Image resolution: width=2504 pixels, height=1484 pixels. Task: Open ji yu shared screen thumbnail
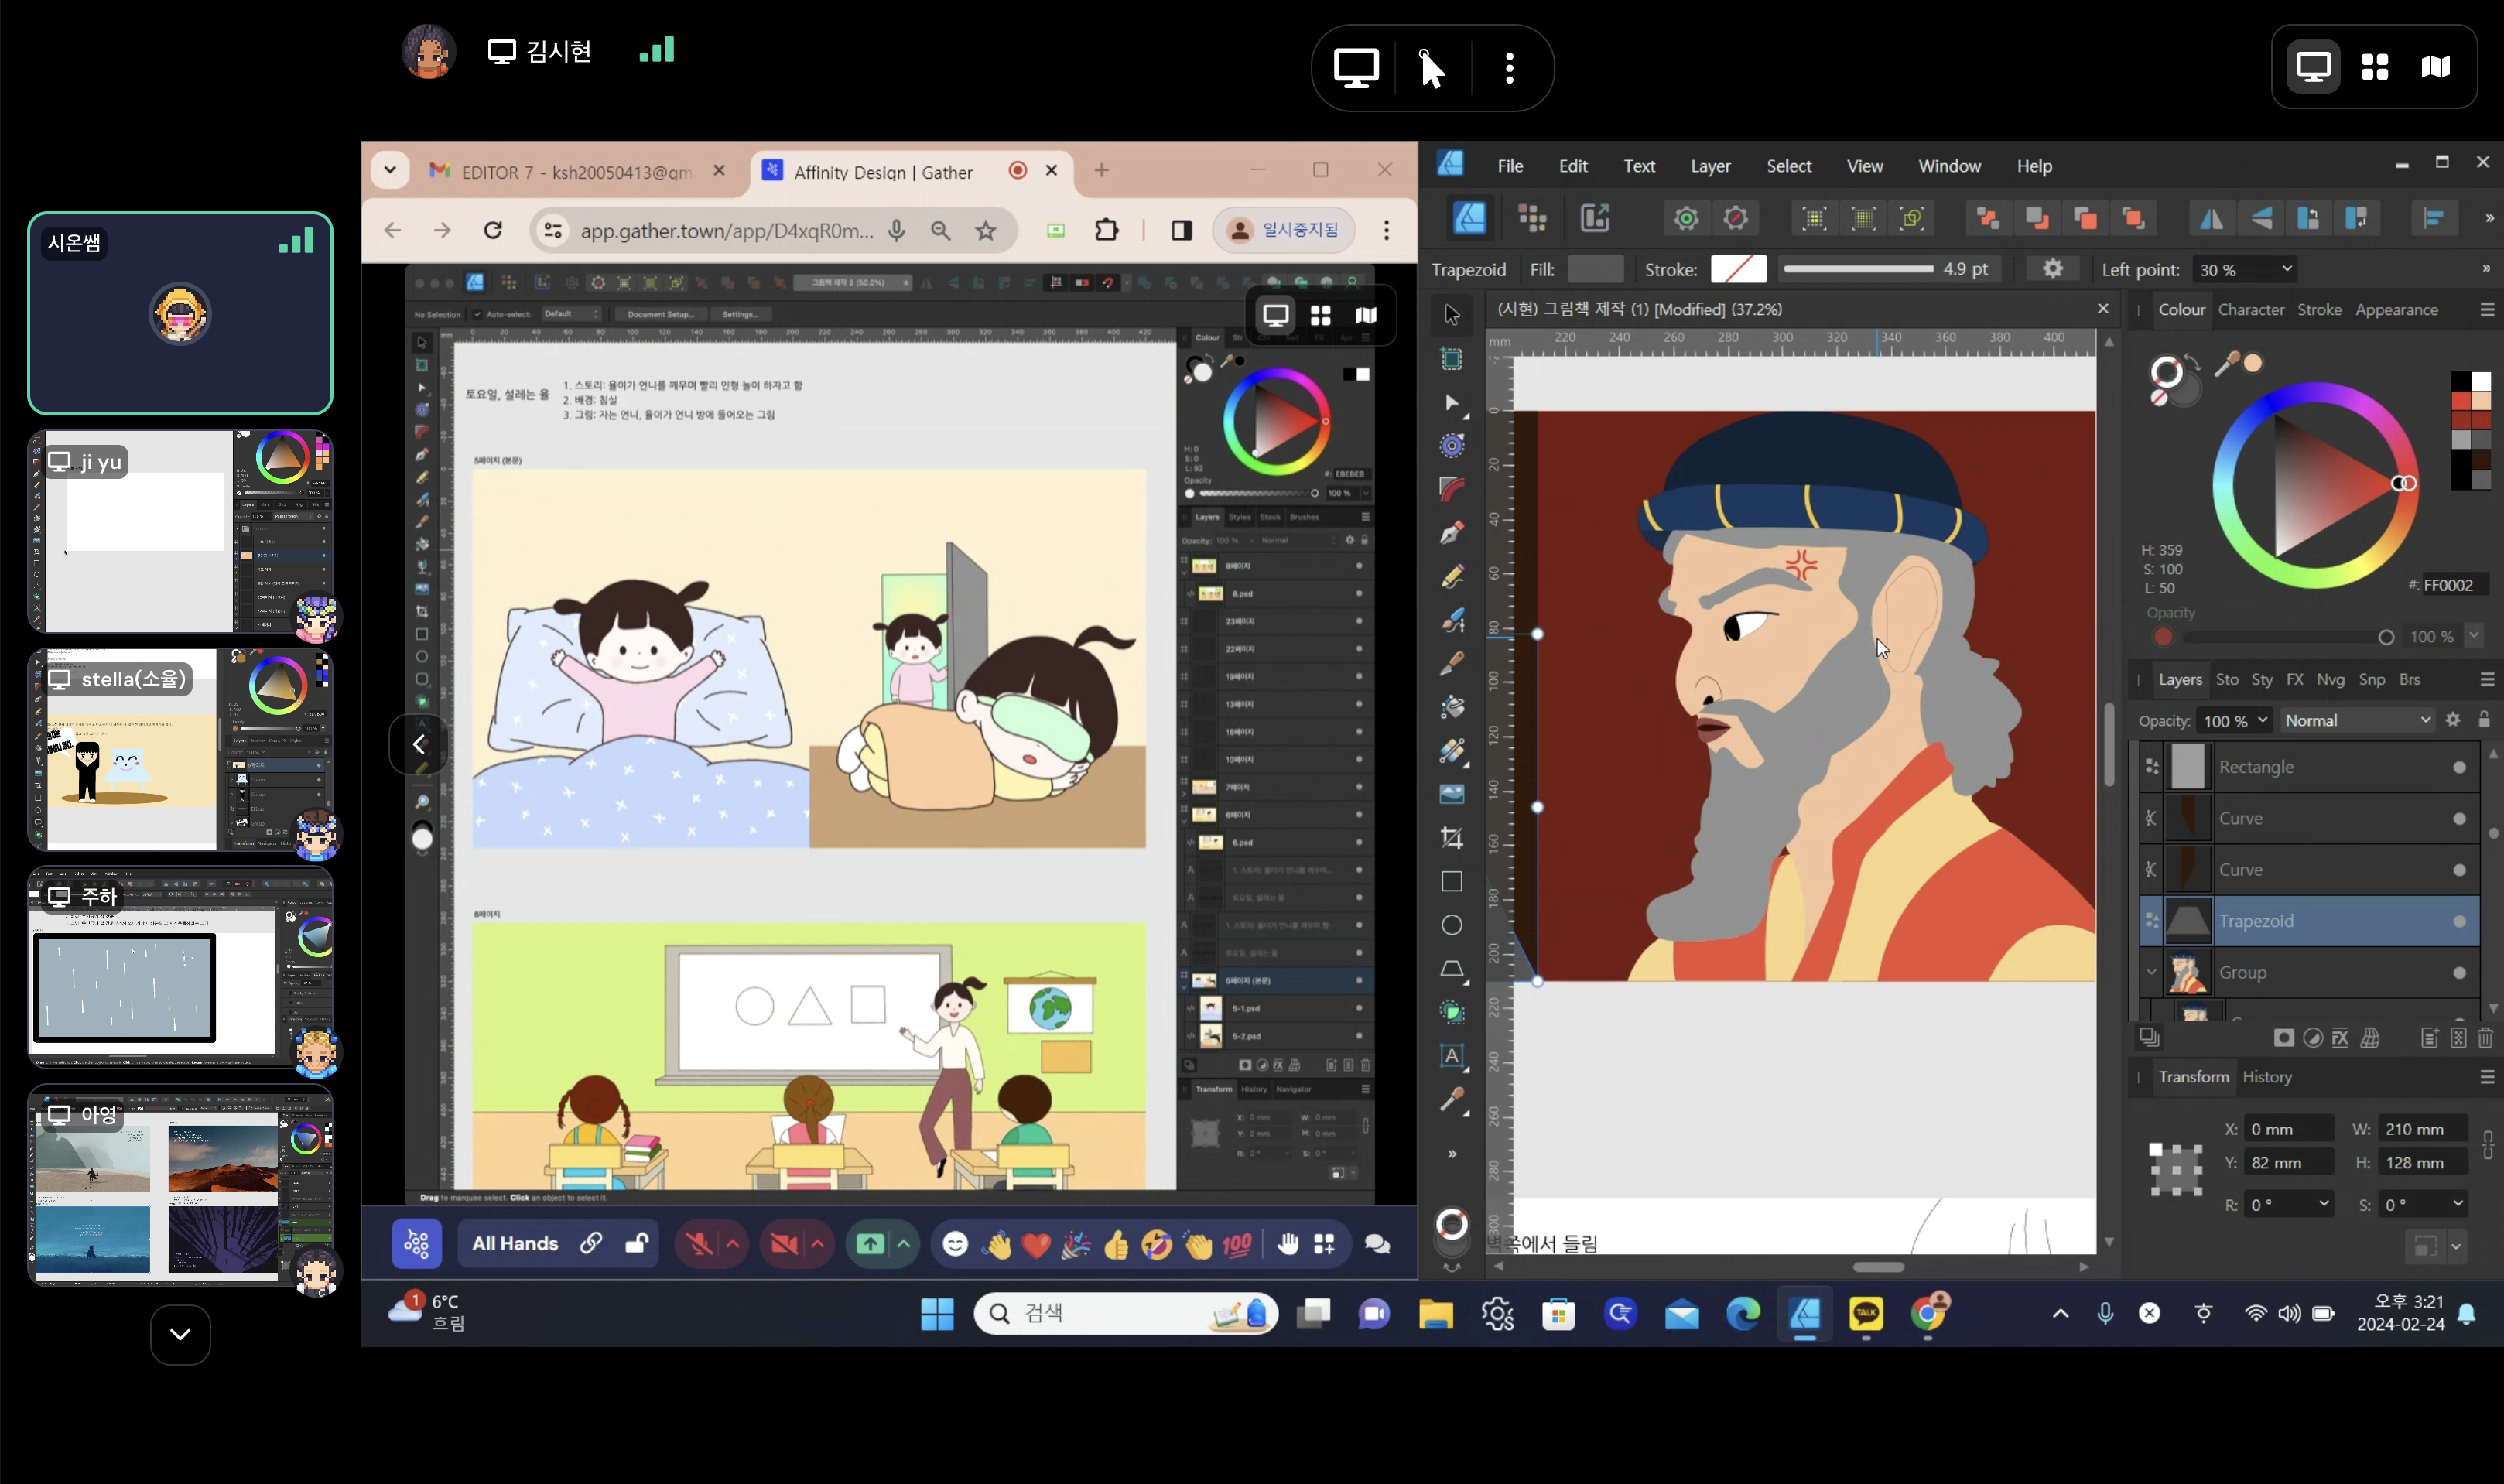point(180,532)
